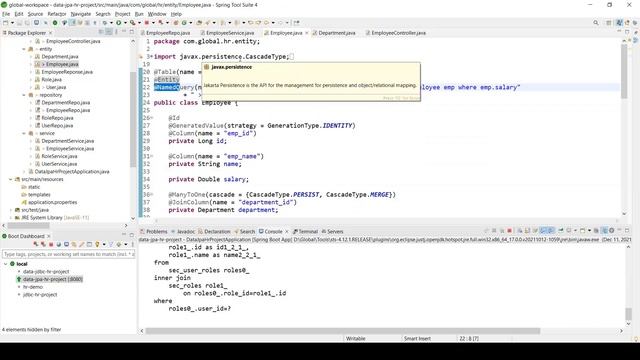Click the Package Explorer horizontal scrollbar

[x=29, y=225]
